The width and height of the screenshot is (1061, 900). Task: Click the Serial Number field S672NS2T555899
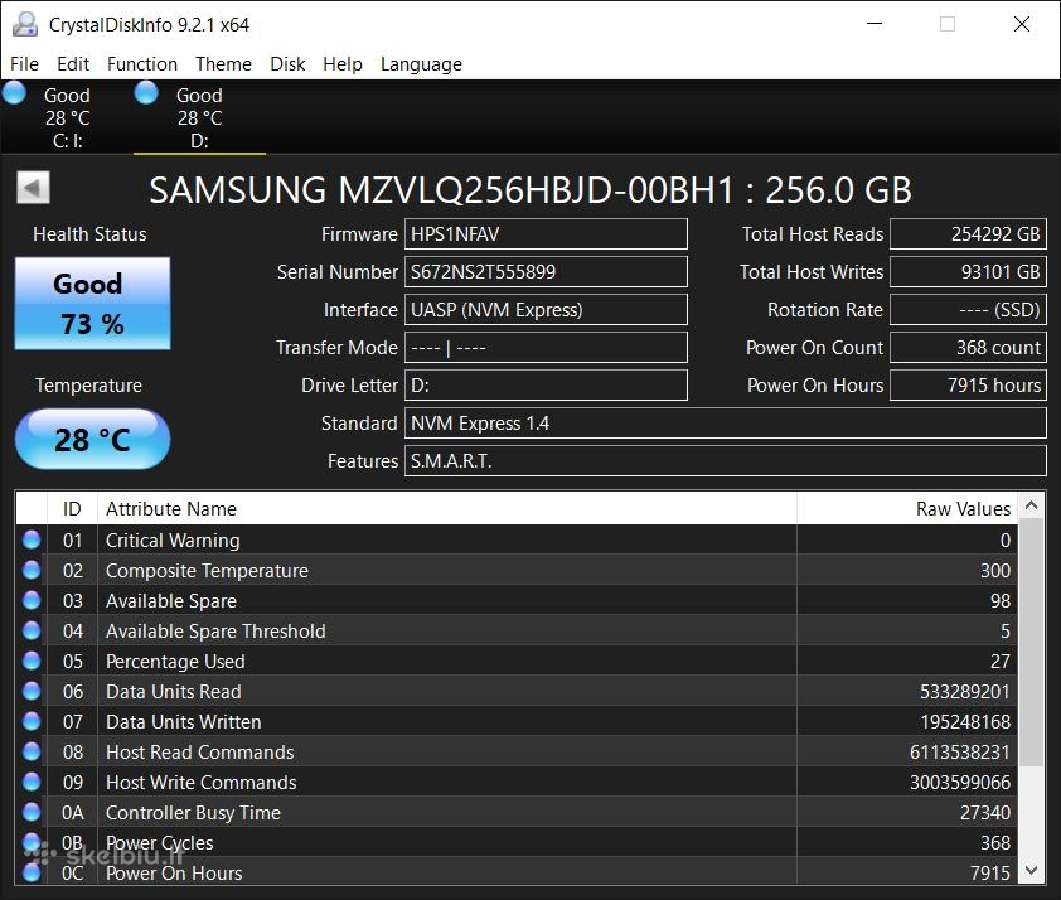[545, 272]
